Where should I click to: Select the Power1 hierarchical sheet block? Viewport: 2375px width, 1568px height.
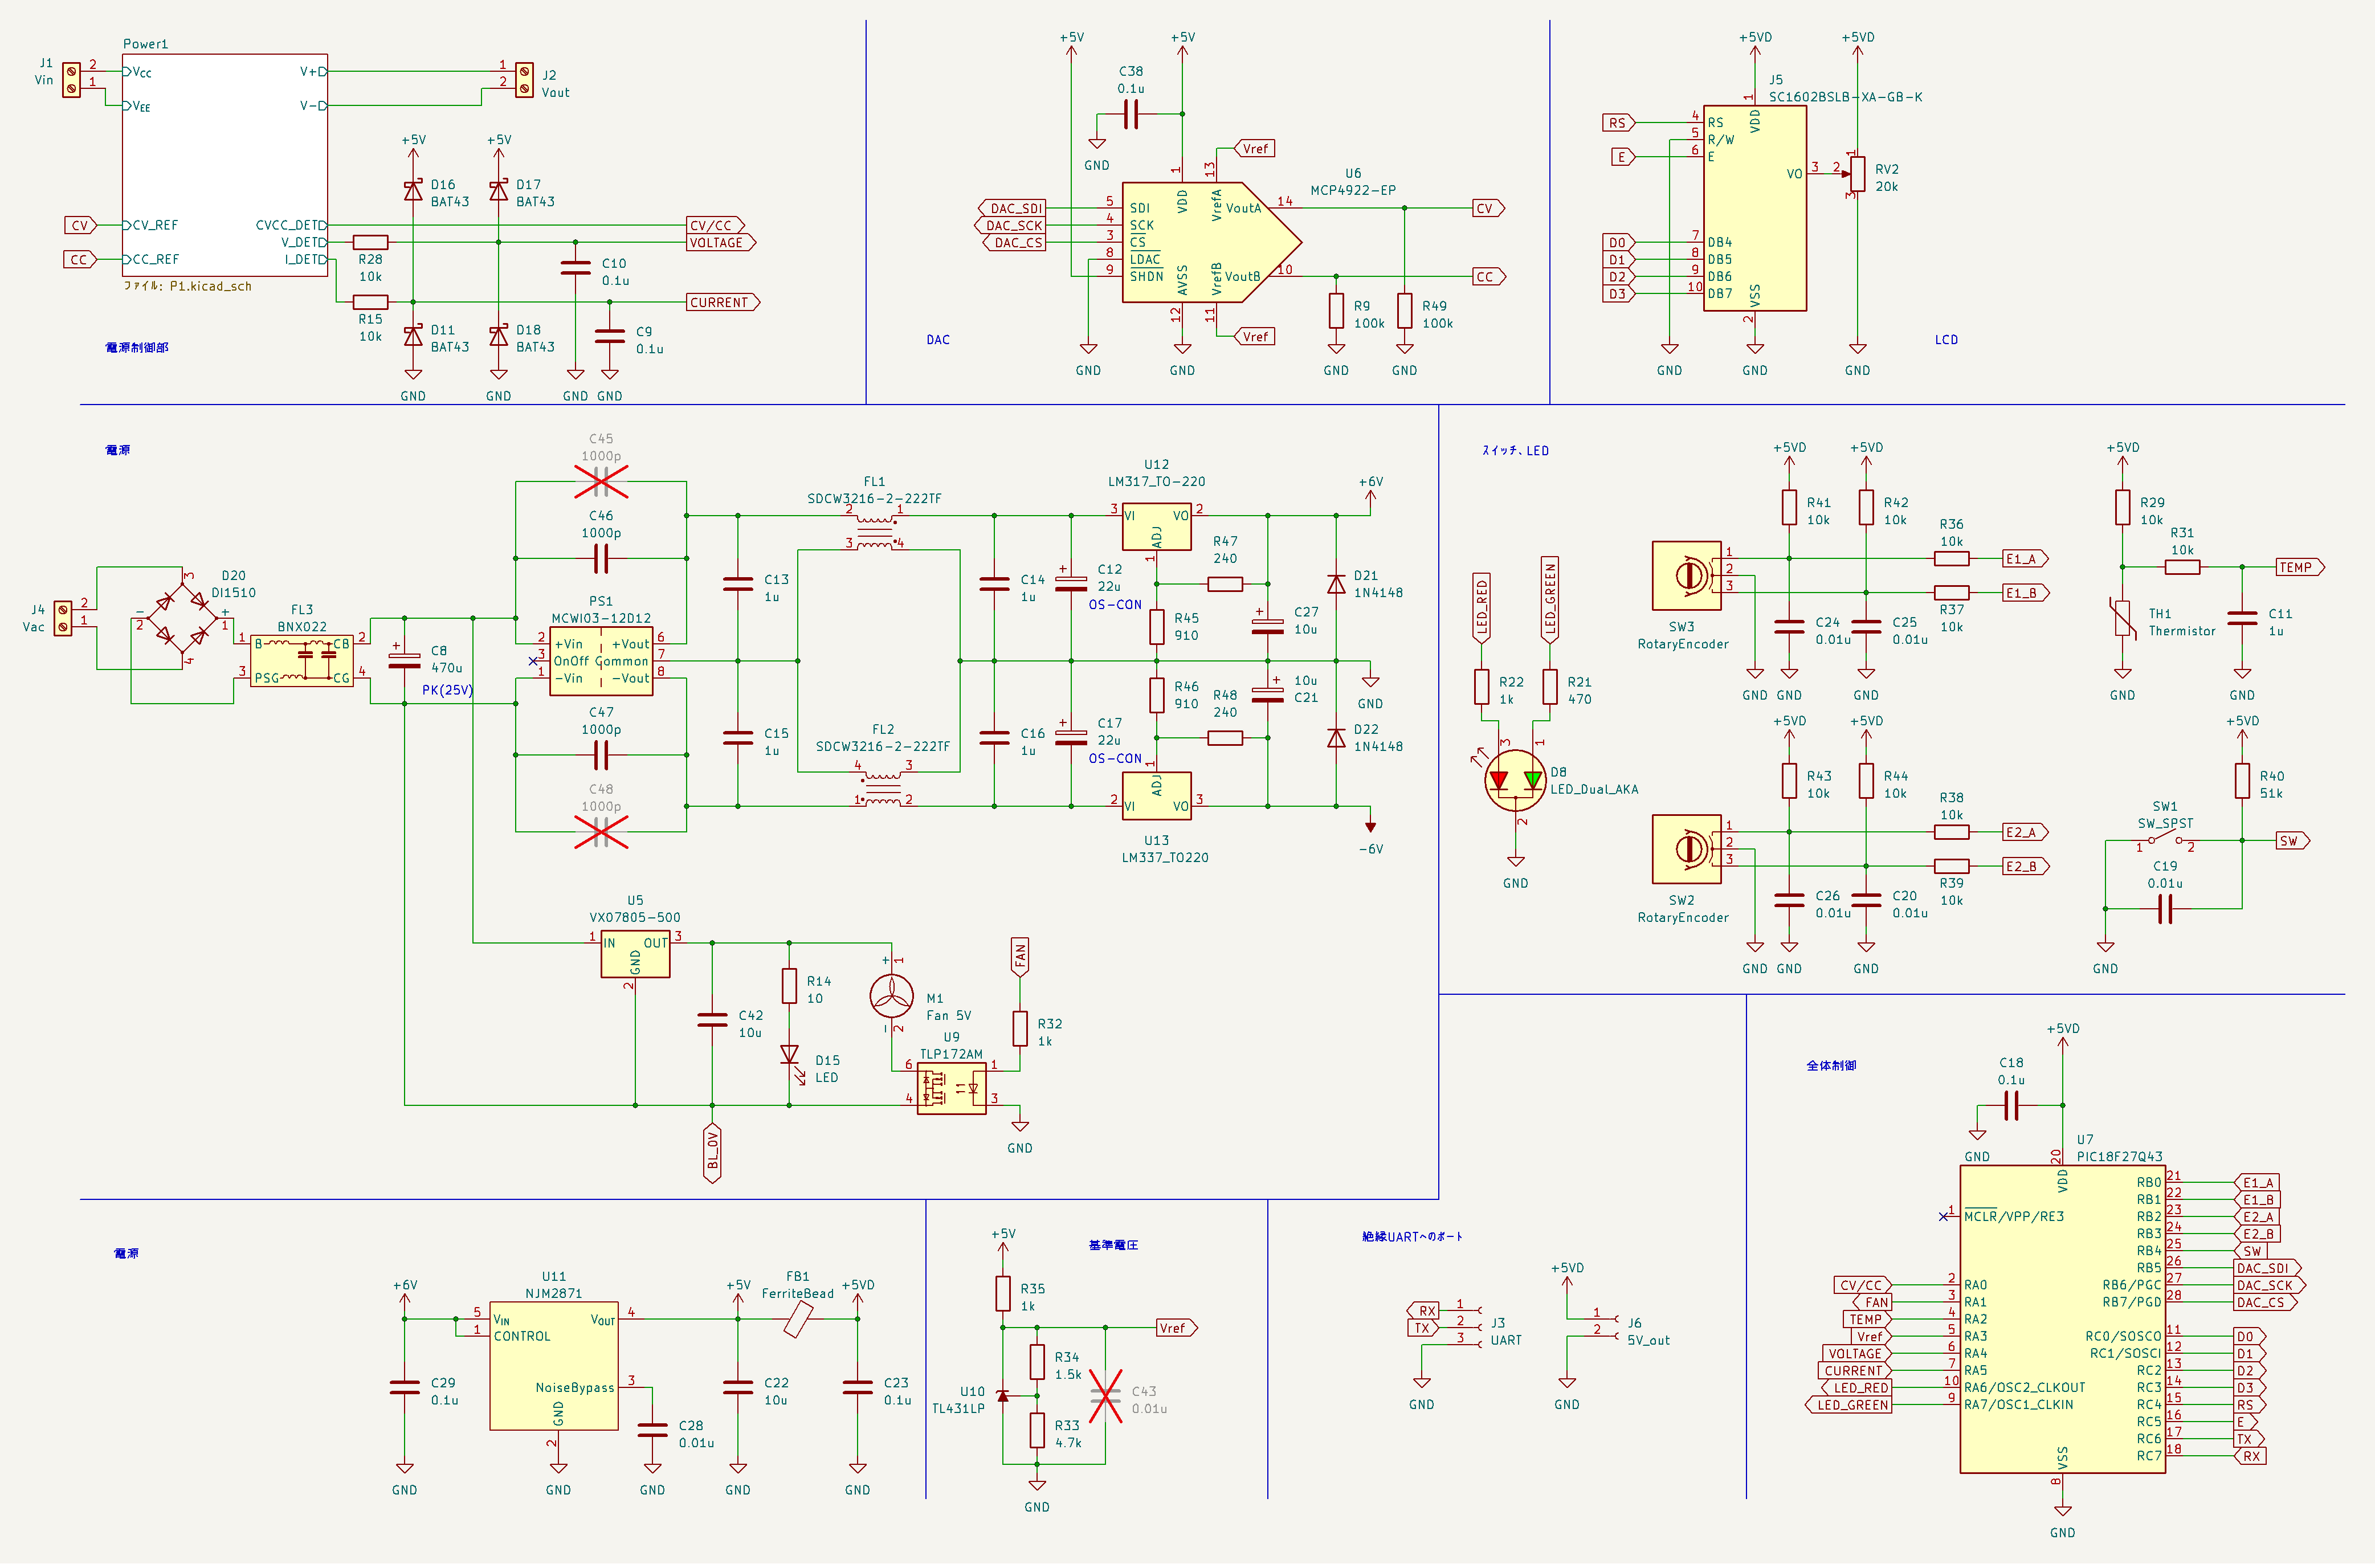(x=225, y=165)
